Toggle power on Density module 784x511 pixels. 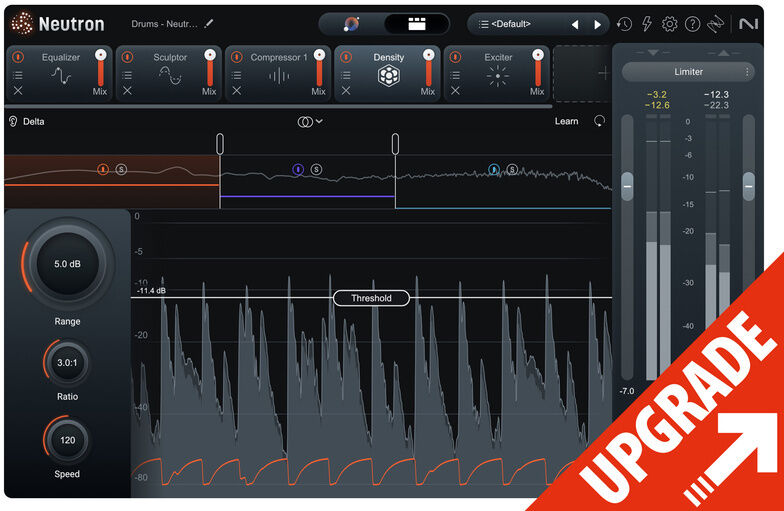[x=346, y=57]
